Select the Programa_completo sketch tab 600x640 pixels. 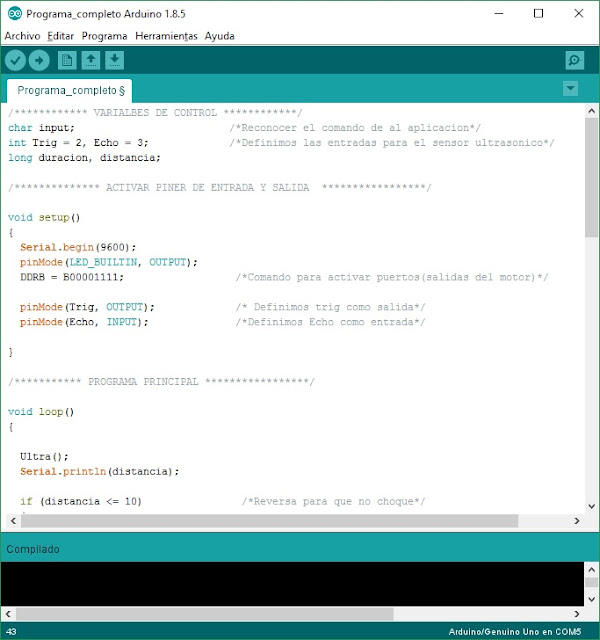[69, 91]
